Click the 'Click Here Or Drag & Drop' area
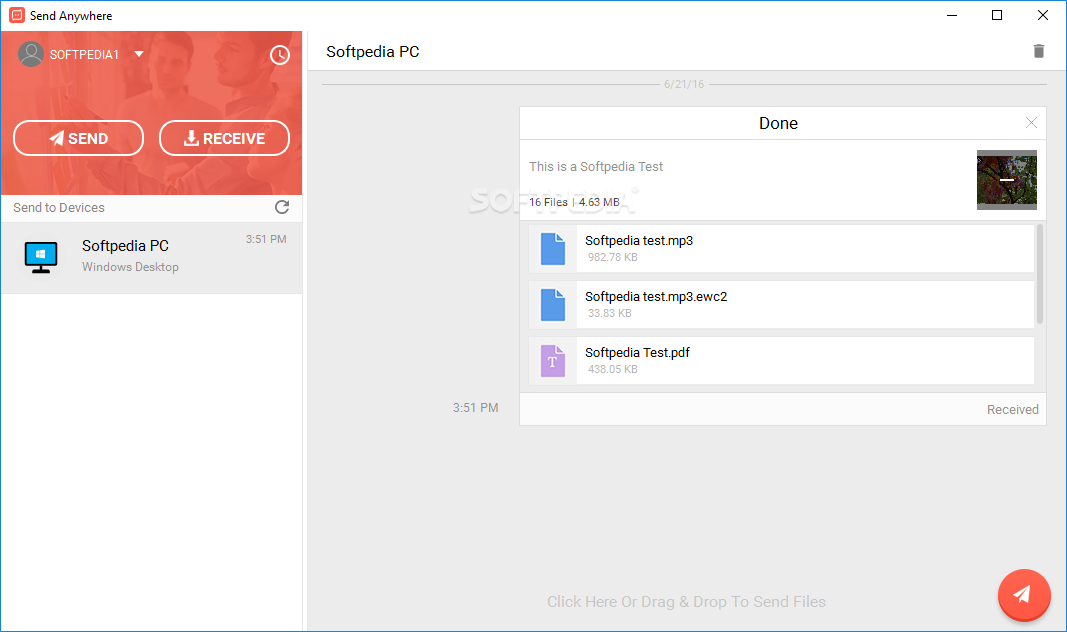The width and height of the screenshot is (1067, 632). coord(686,601)
